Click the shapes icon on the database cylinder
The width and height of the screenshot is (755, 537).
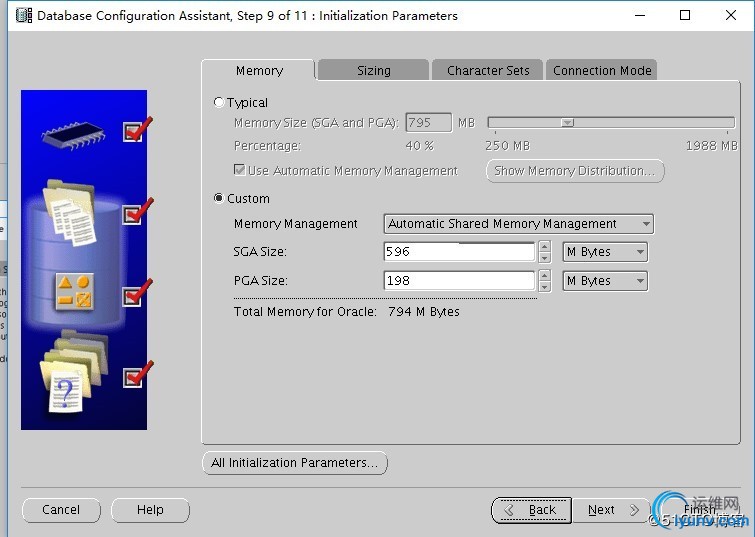pos(74,292)
